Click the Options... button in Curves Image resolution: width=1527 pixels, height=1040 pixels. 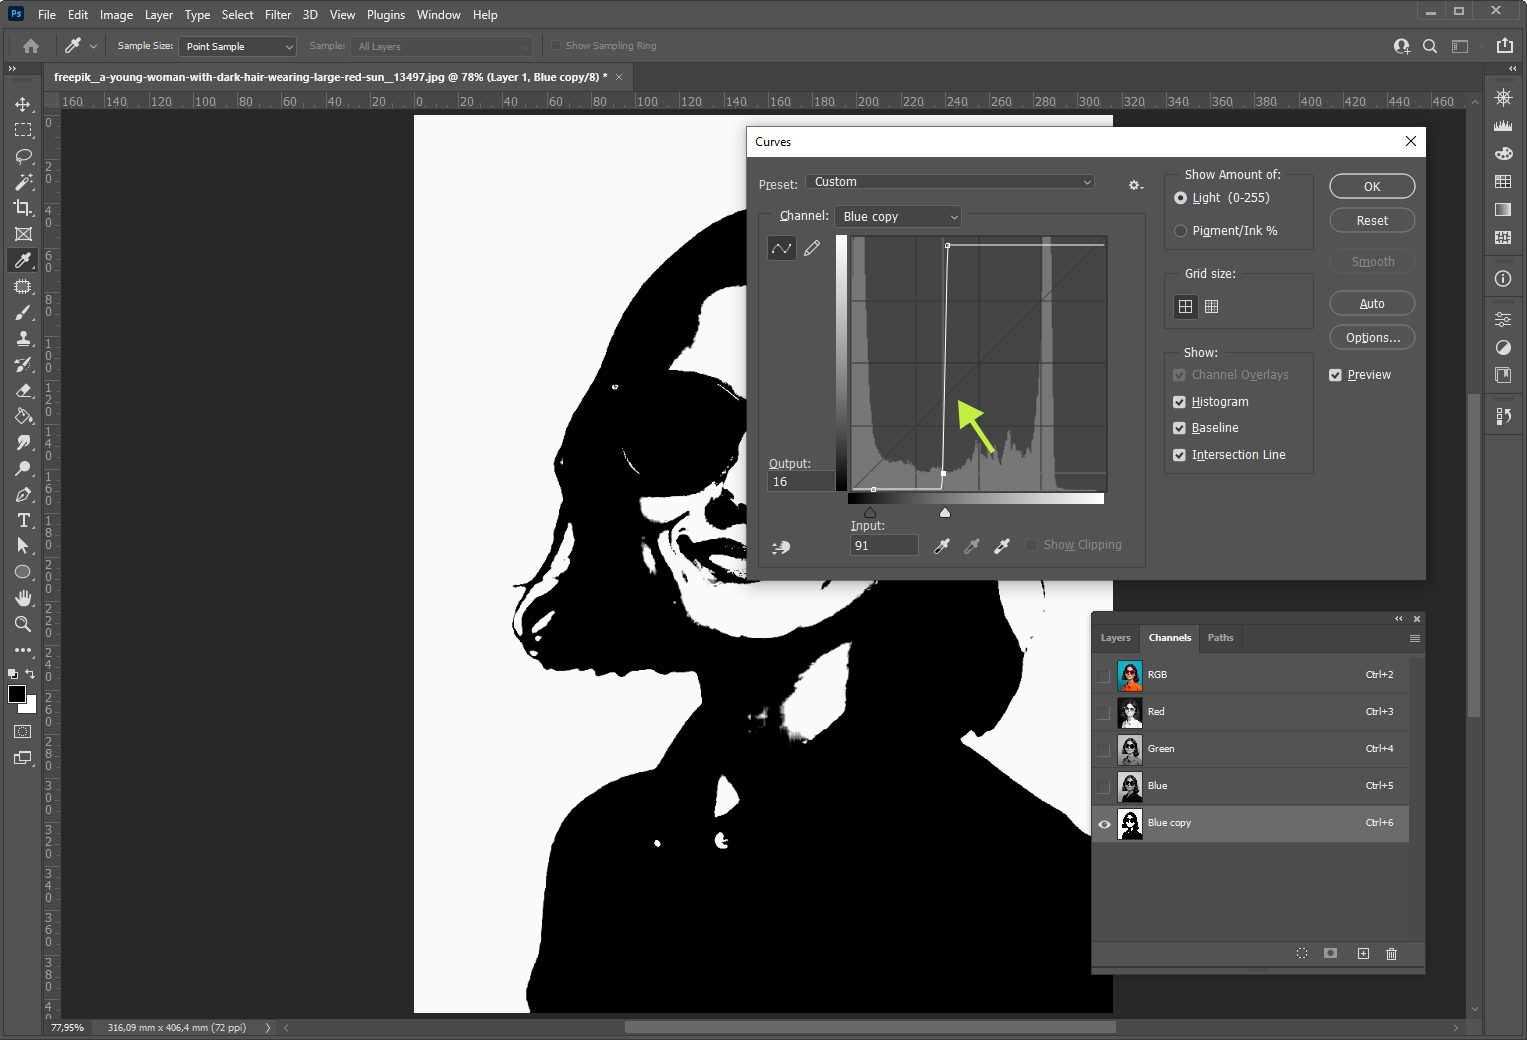1372,338
